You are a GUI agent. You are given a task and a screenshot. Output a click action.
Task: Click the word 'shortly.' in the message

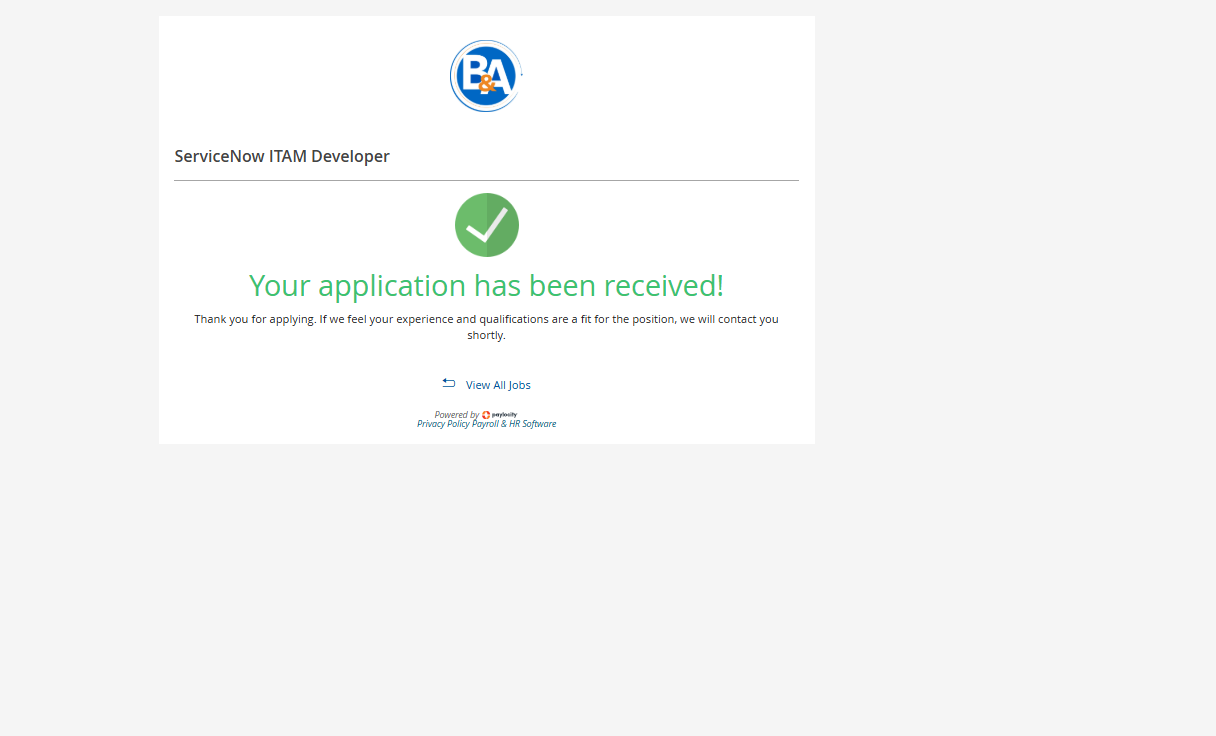pos(486,336)
